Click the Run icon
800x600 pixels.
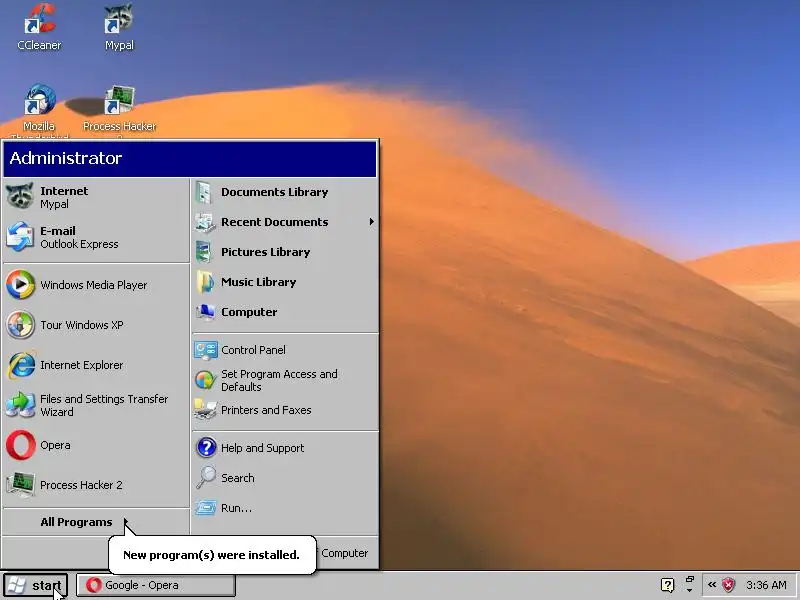coord(206,508)
